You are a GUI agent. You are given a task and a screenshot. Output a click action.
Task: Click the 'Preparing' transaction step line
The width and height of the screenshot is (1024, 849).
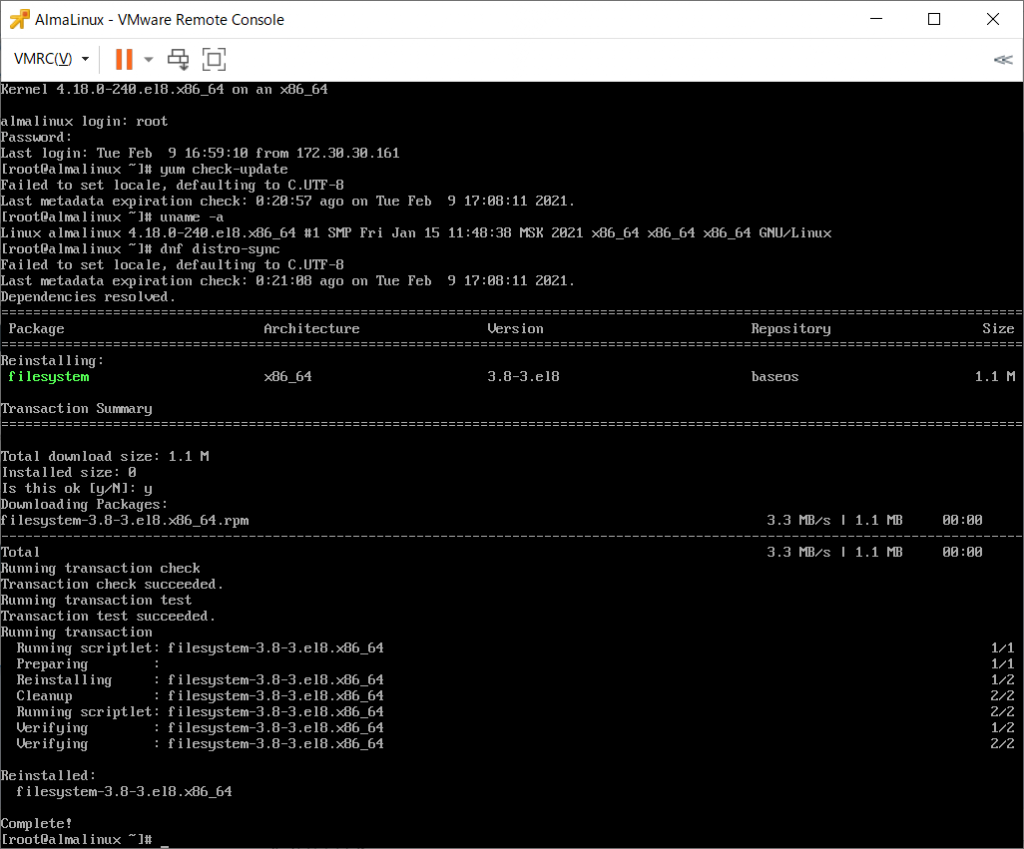(x=515, y=664)
